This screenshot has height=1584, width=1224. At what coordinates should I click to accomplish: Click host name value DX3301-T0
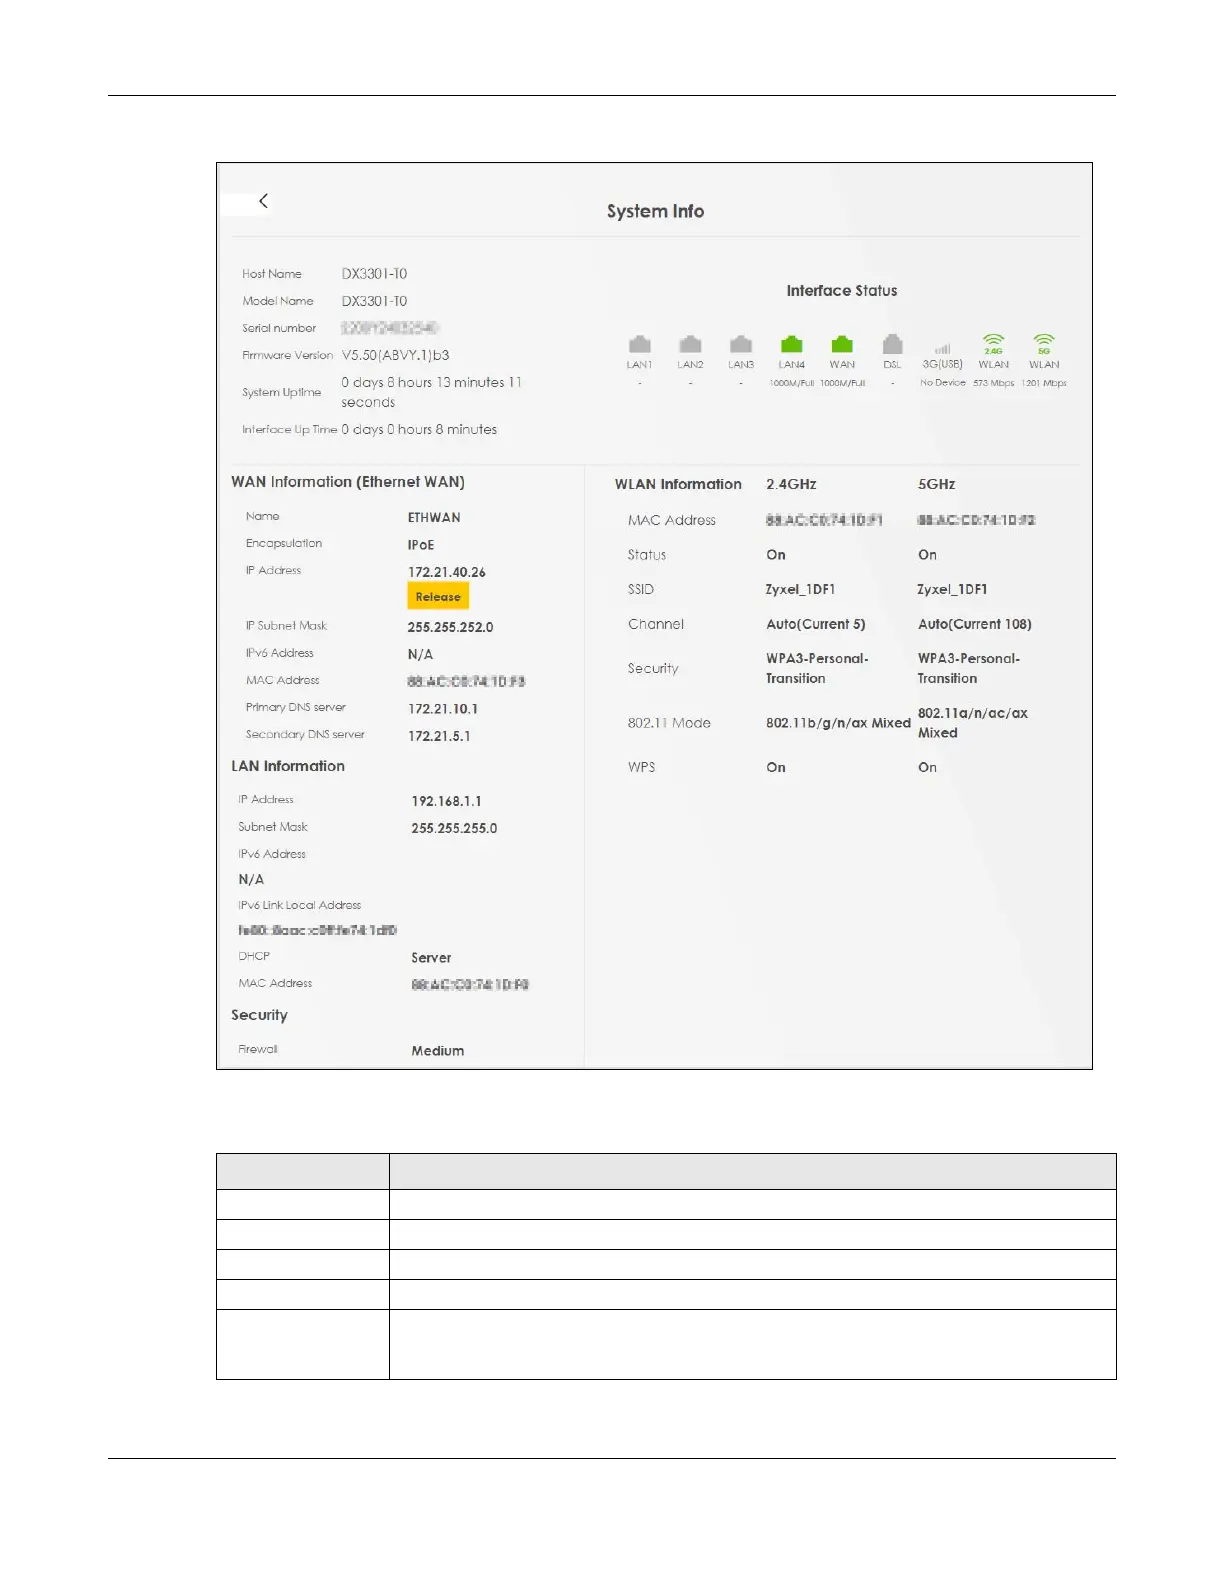374,274
